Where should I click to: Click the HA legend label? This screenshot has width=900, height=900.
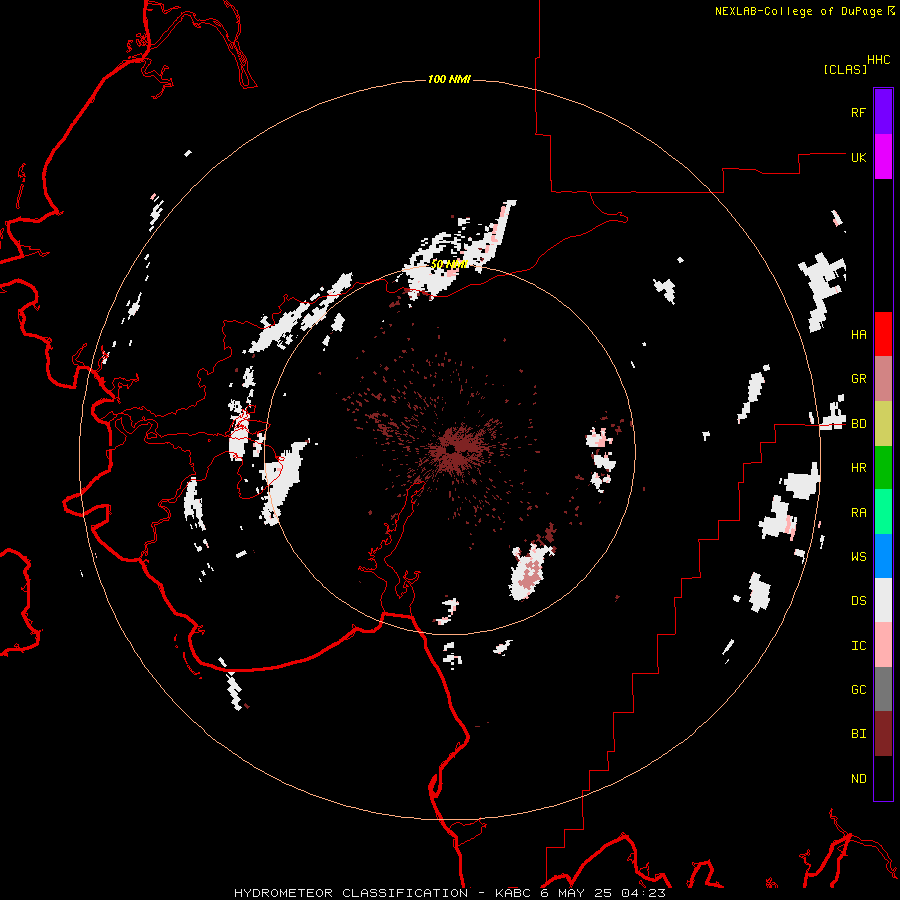pyautogui.click(x=858, y=335)
